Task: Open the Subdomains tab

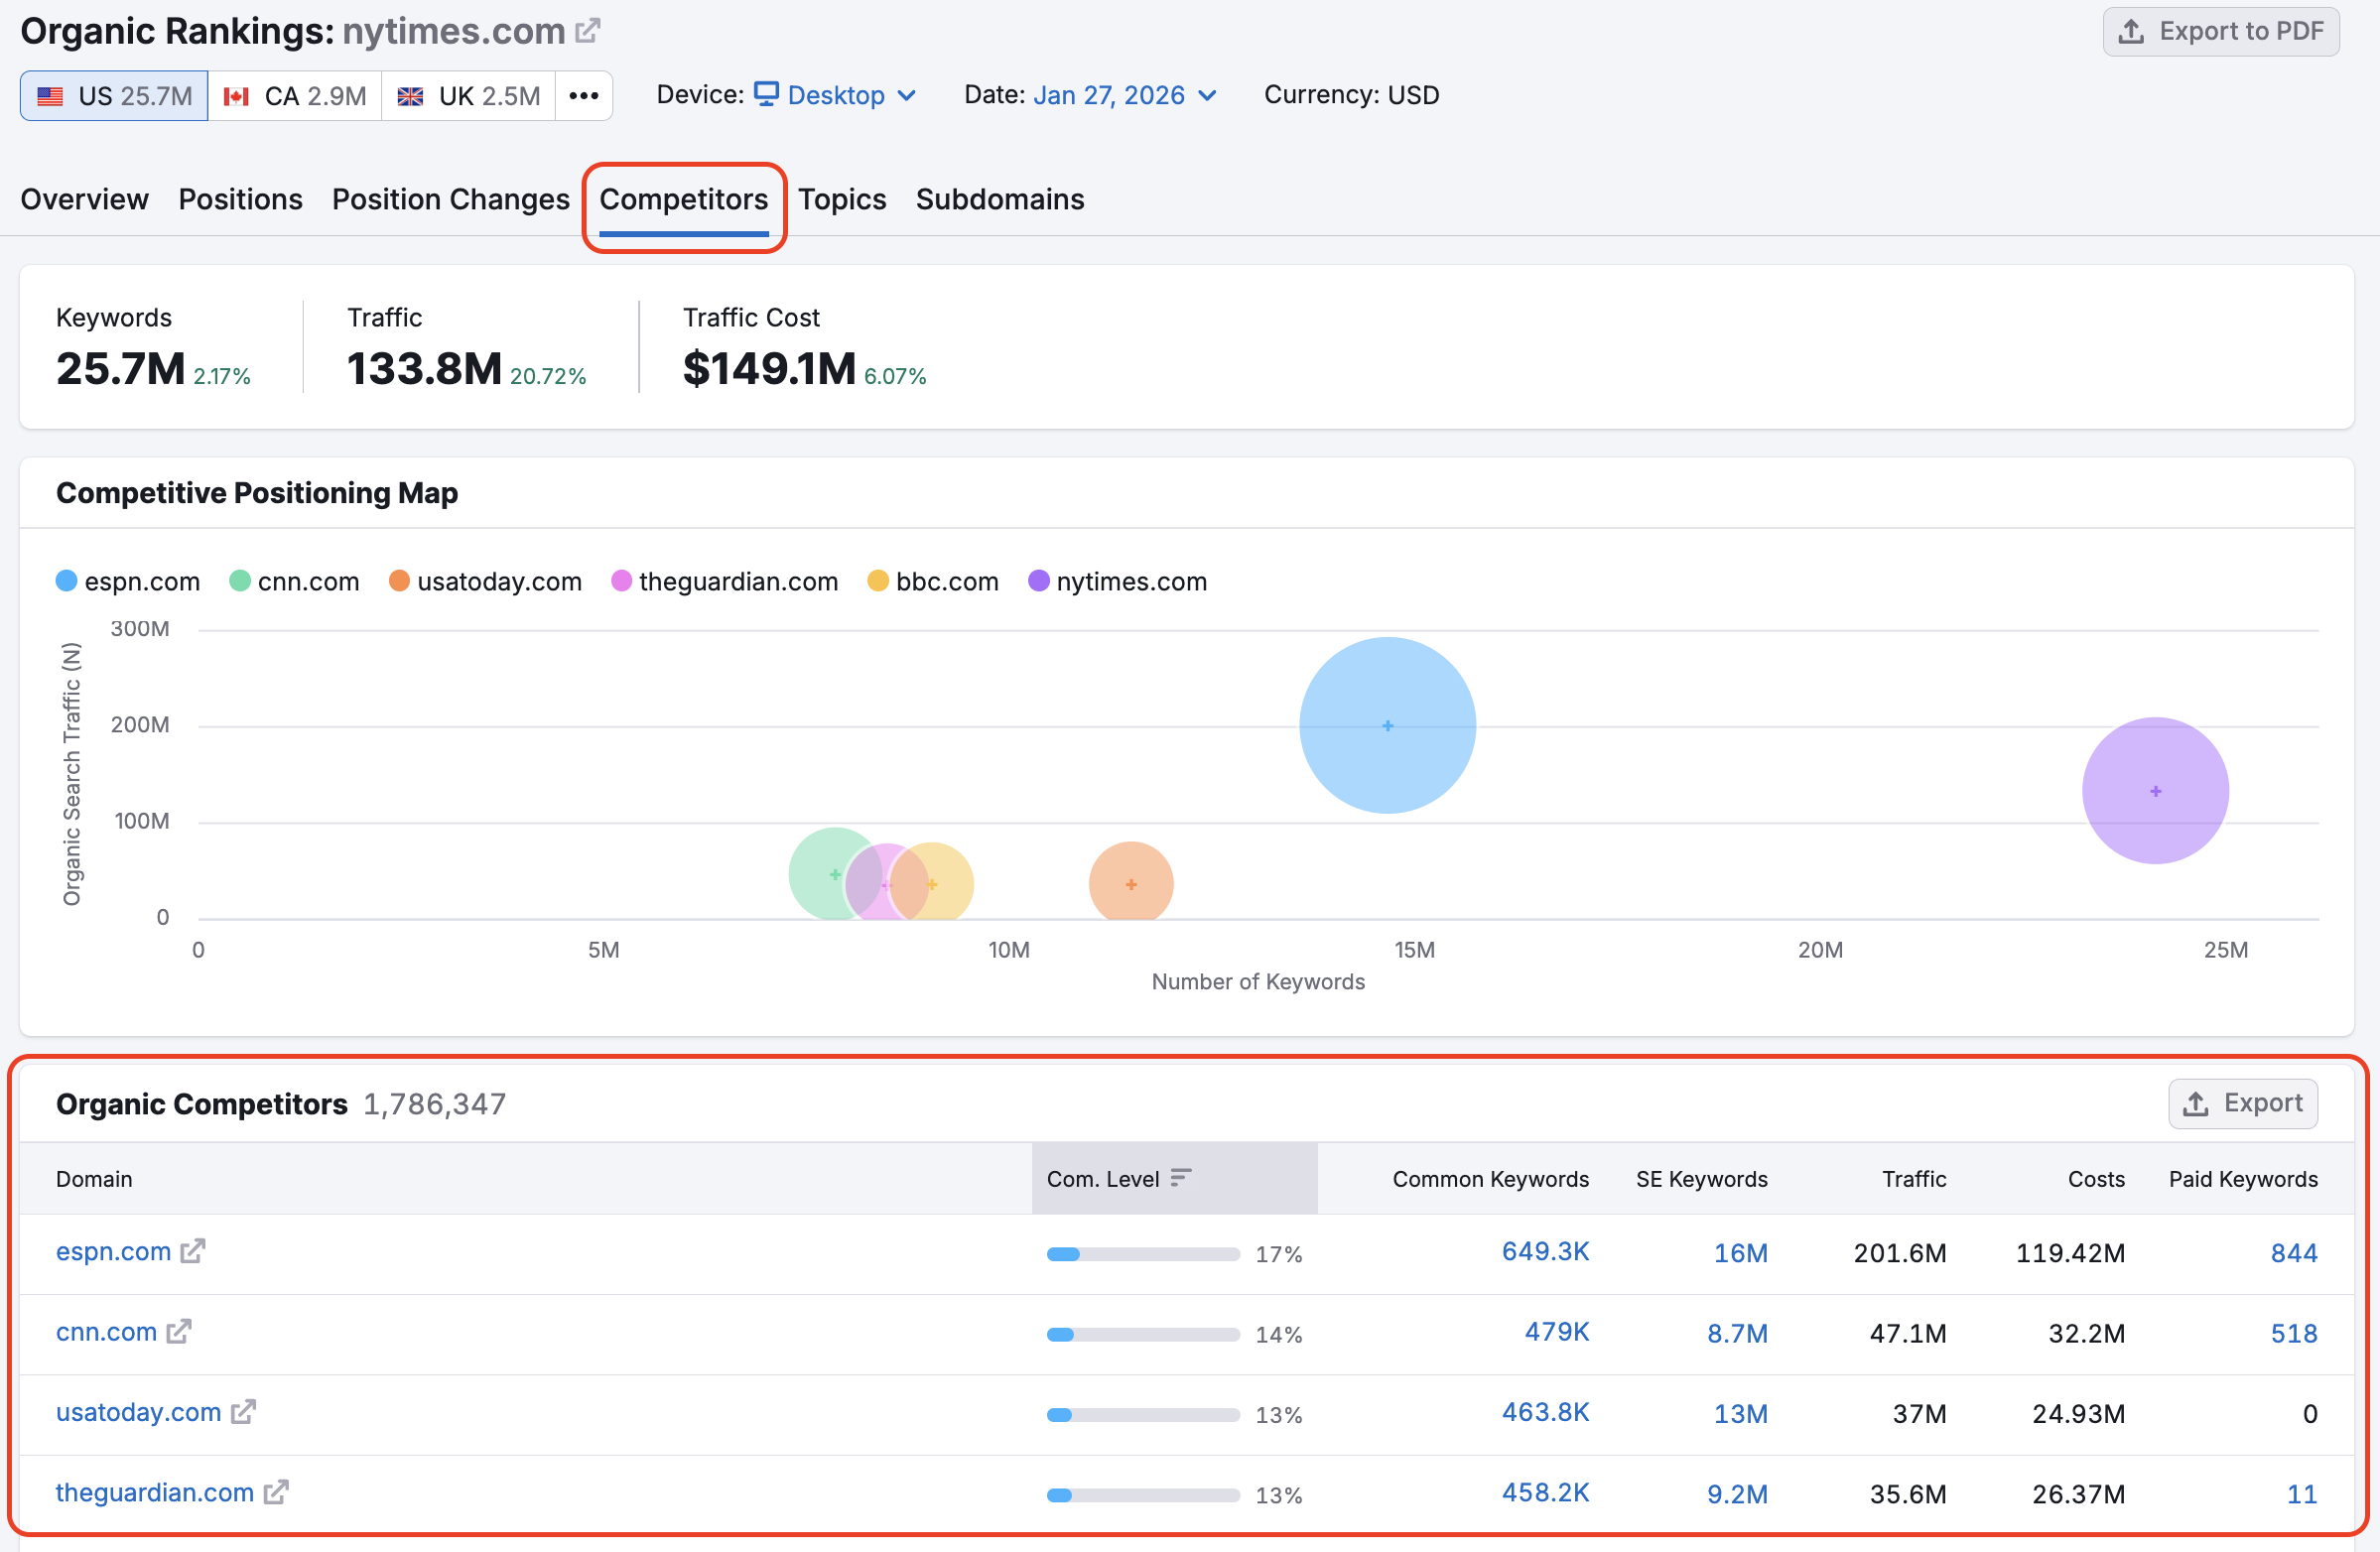Action: click(x=999, y=199)
